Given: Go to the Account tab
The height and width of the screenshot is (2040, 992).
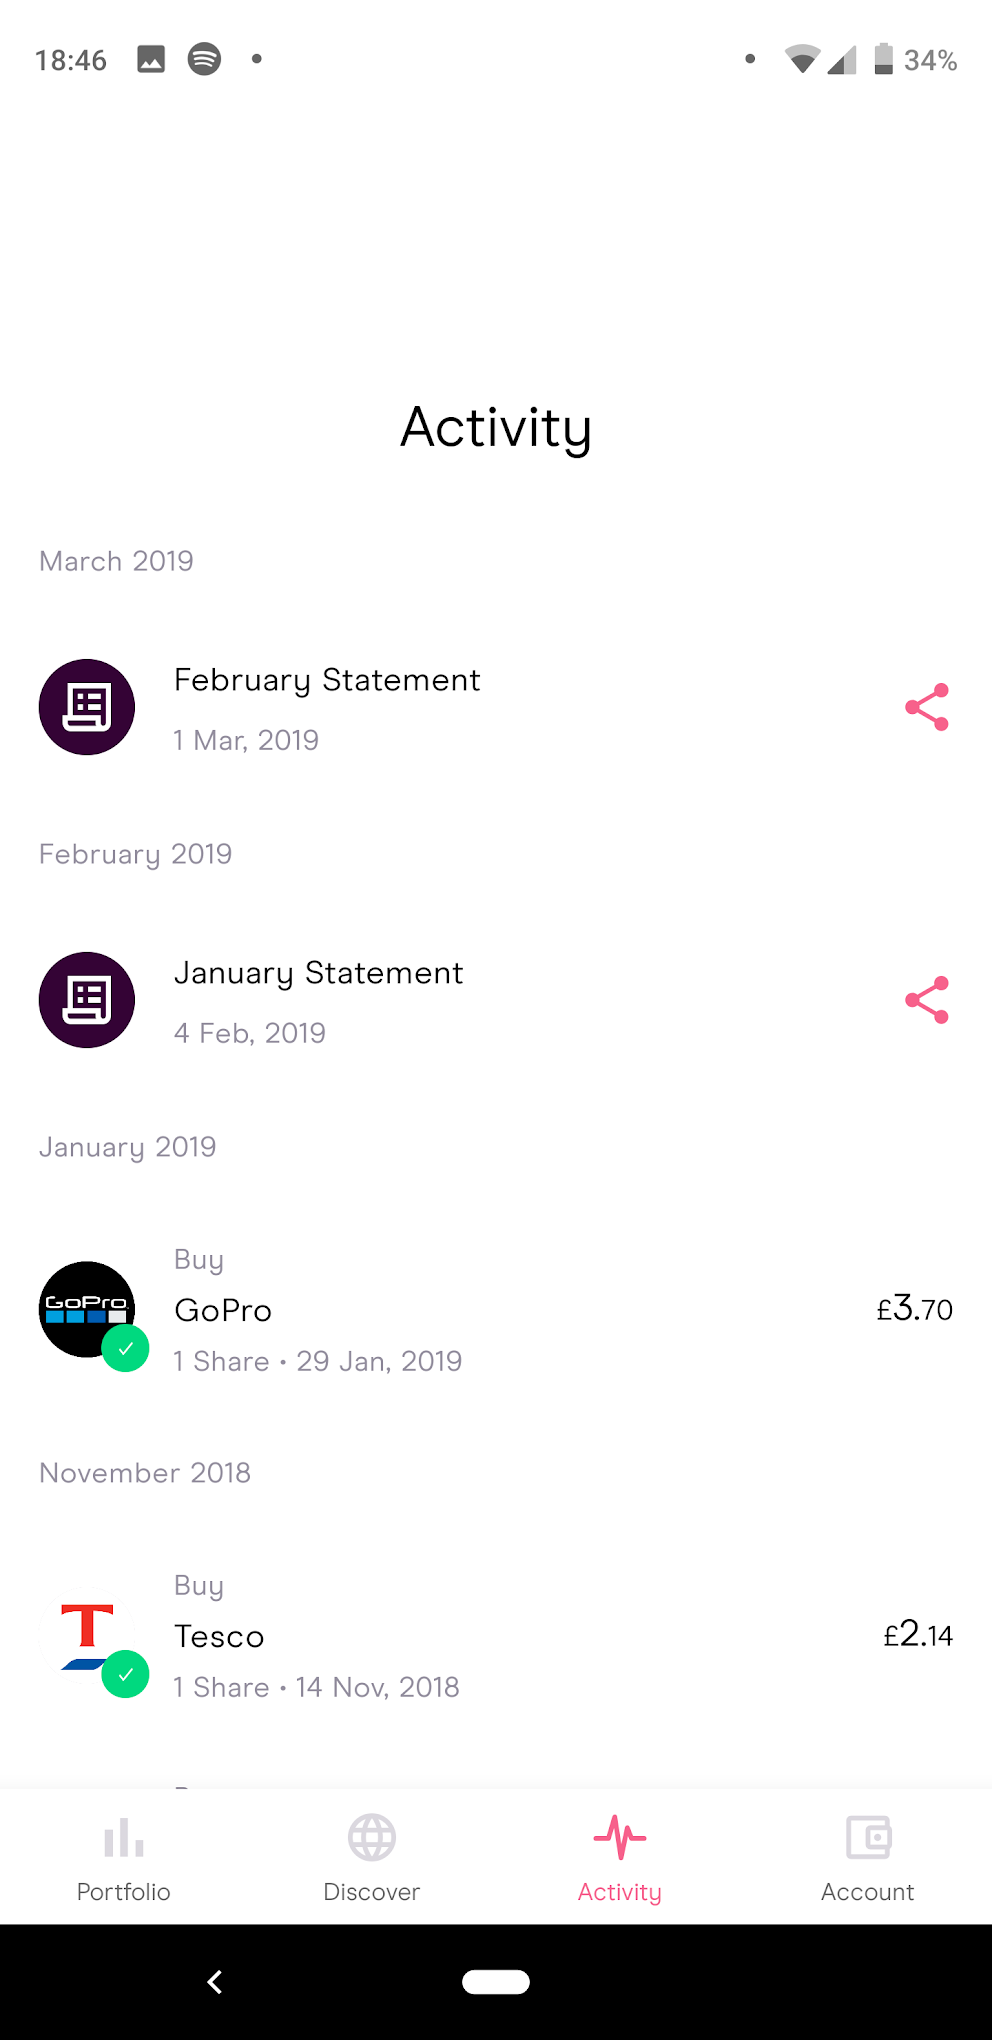Looking at the screenshot, I should click(x=868, y=1859).
